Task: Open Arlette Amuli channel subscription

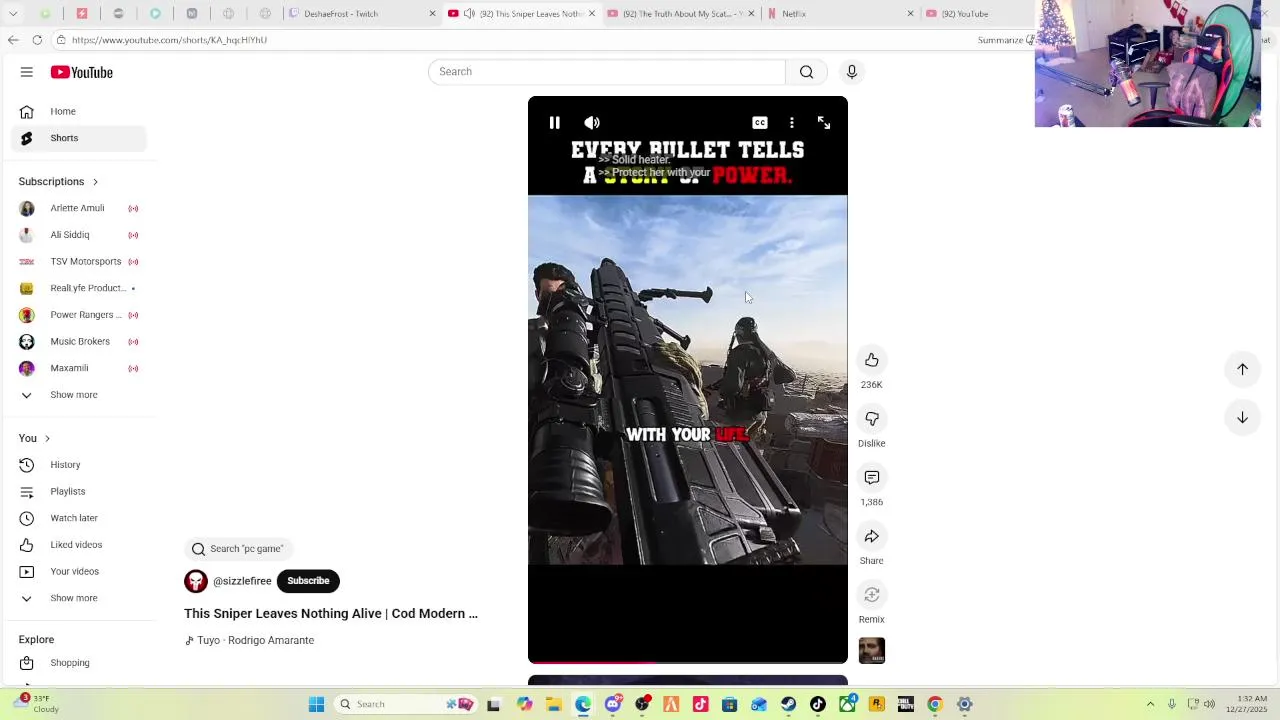Action: [x=79, y=208]
